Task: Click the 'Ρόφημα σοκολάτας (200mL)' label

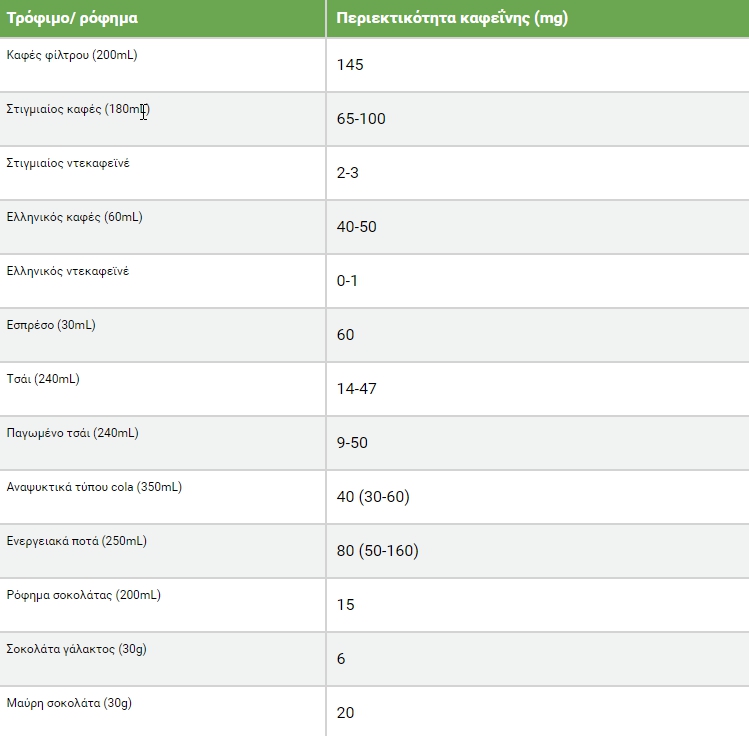Action: [84, 595]
